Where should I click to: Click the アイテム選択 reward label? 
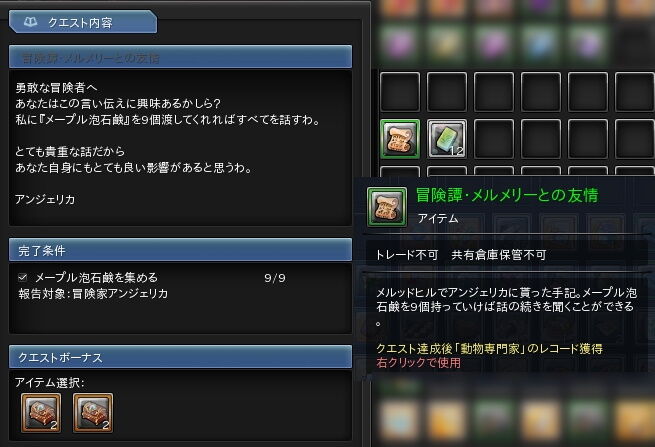point(49,382)
